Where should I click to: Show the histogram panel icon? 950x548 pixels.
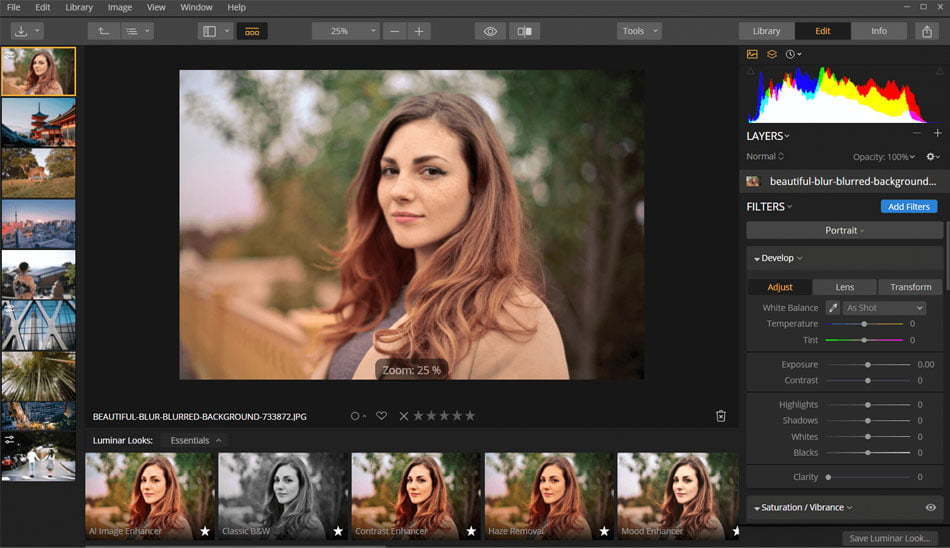[752, 54]
